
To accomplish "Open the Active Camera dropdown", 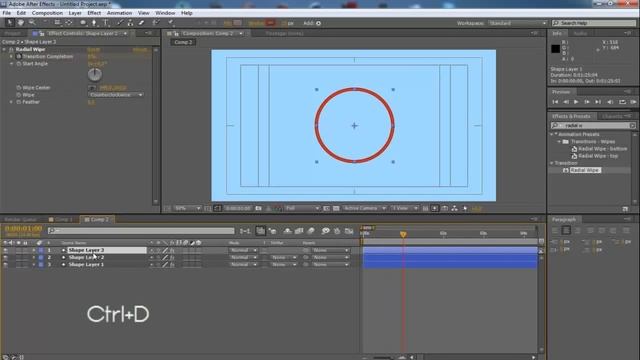I will pos(364,209).
